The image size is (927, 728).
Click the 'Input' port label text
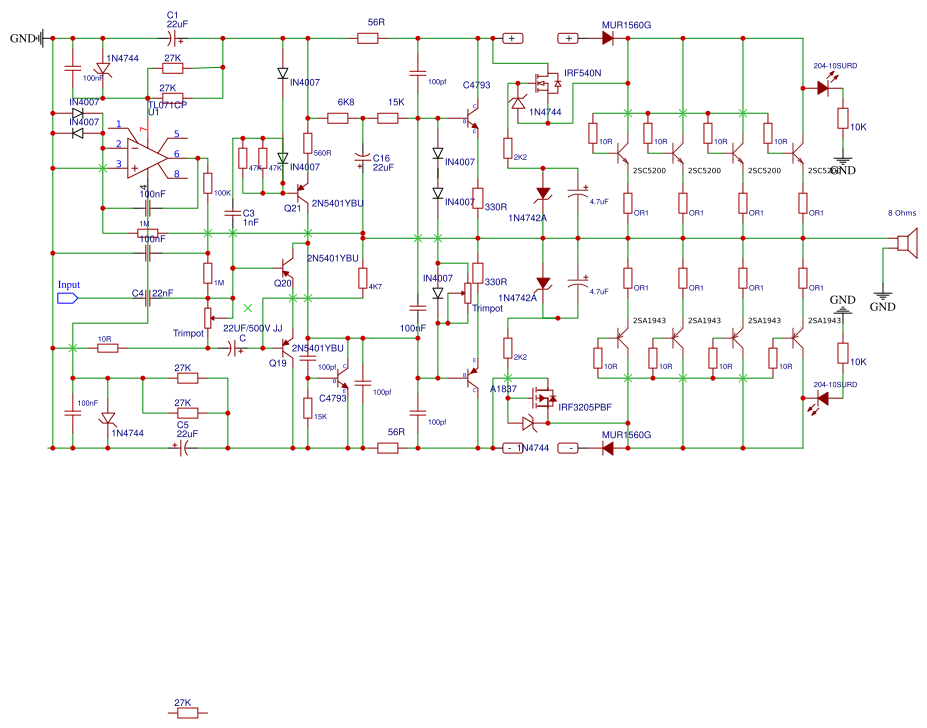[69, 284]
